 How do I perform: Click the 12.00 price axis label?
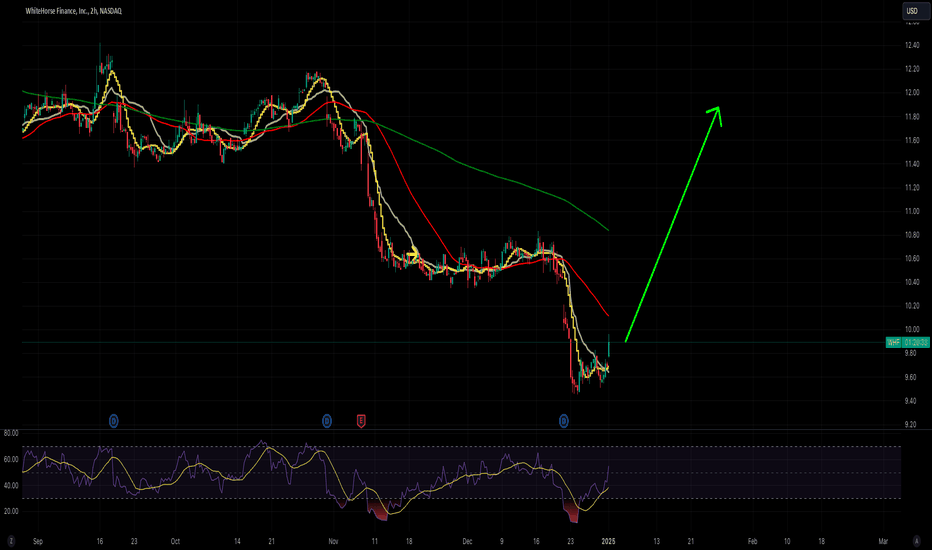point(912,93)
